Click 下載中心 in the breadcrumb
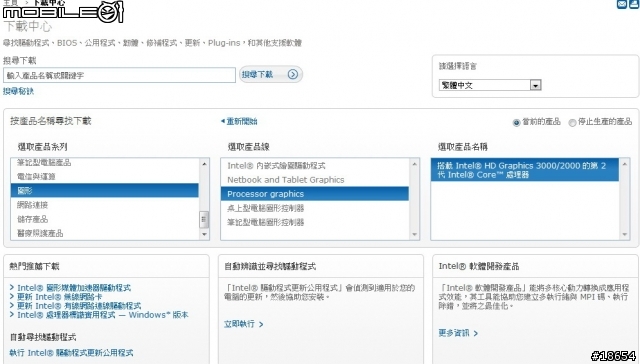 [48, 2]
